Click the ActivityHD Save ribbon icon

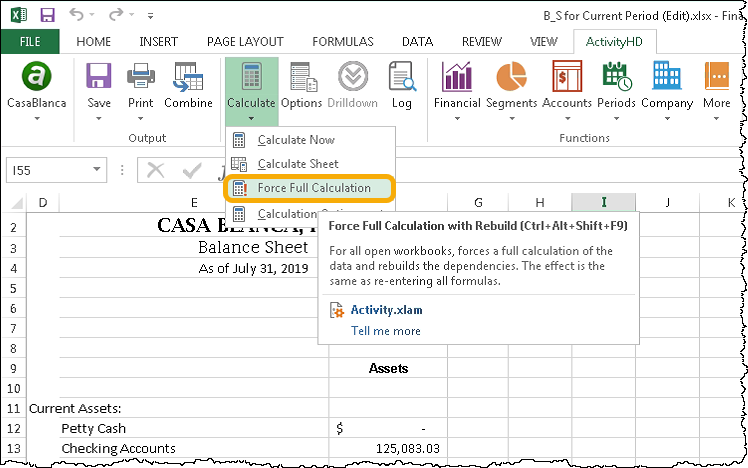[99, 75]
